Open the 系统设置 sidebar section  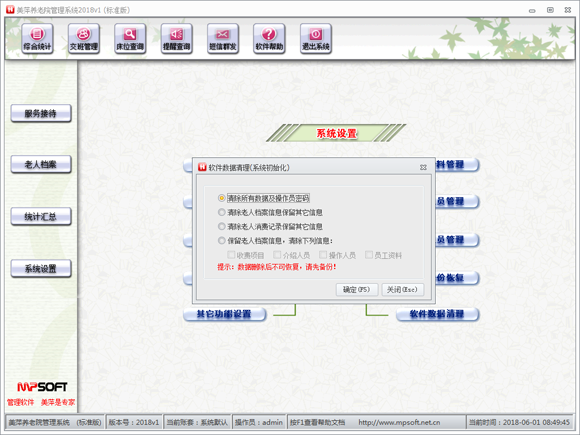[x=41, y=269]
